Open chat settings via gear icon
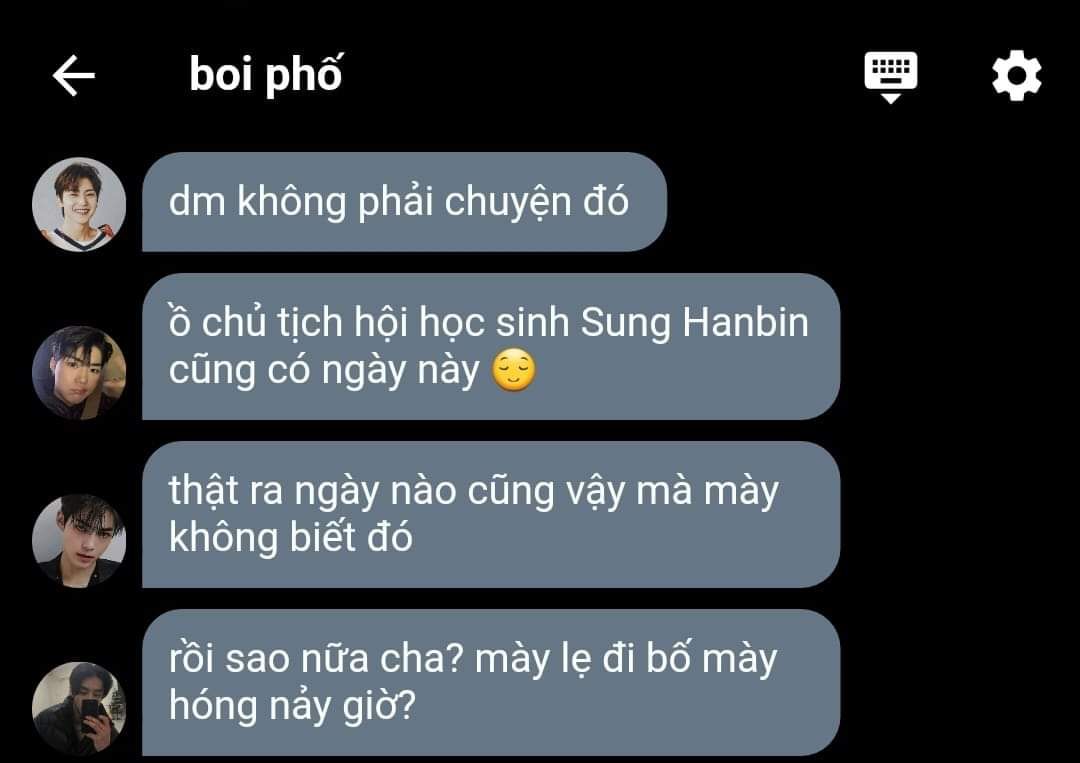1080x763 pixels. (x=1017, y=76)
